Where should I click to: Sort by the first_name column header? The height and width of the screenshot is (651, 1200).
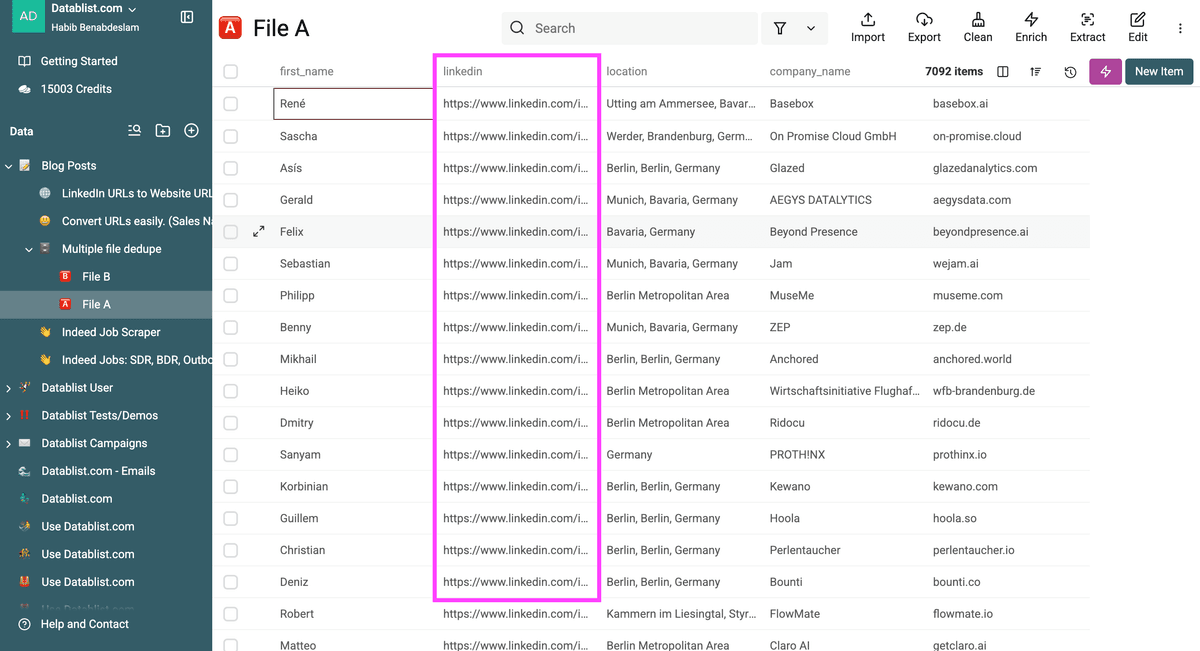pyautogui.click(x=307, y=72)
